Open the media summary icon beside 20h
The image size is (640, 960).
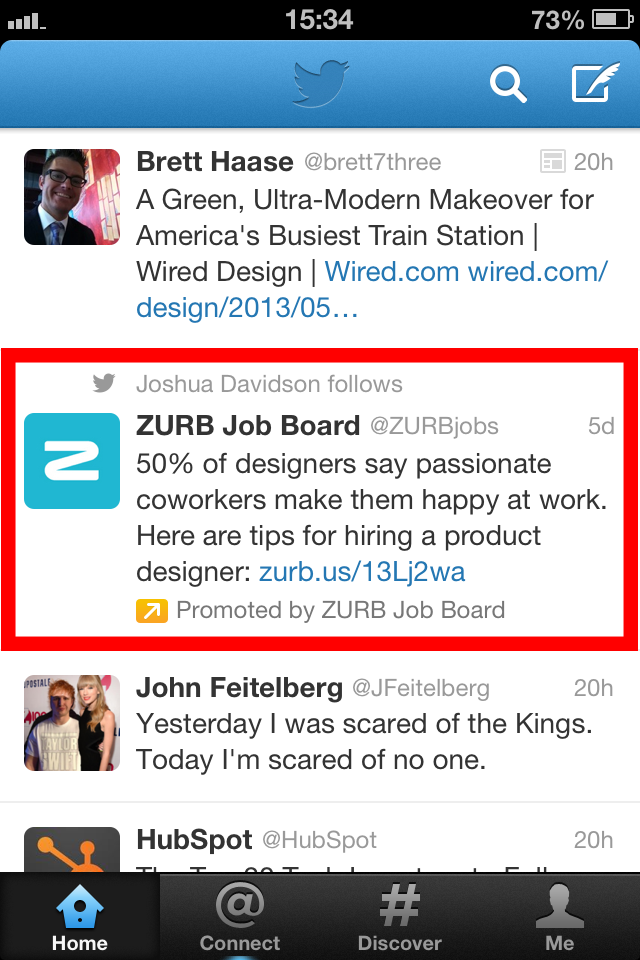552,162
